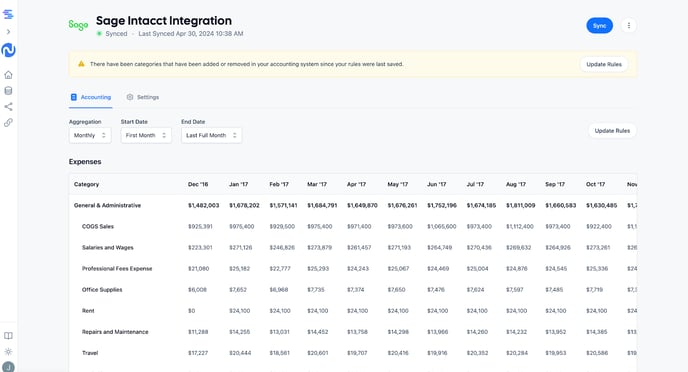Viewport: 688px width, 372px height.
Task: Select the COGS Sales row label
Action: pyautogui.click(x=98, y=226)
